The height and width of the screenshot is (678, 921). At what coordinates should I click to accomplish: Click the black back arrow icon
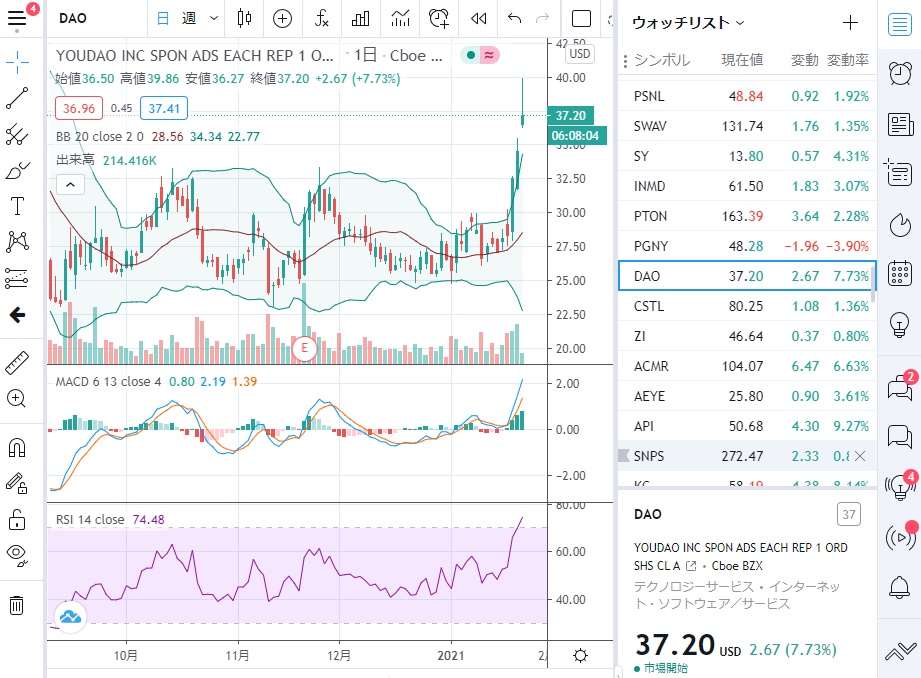click(x=17, y=315)
